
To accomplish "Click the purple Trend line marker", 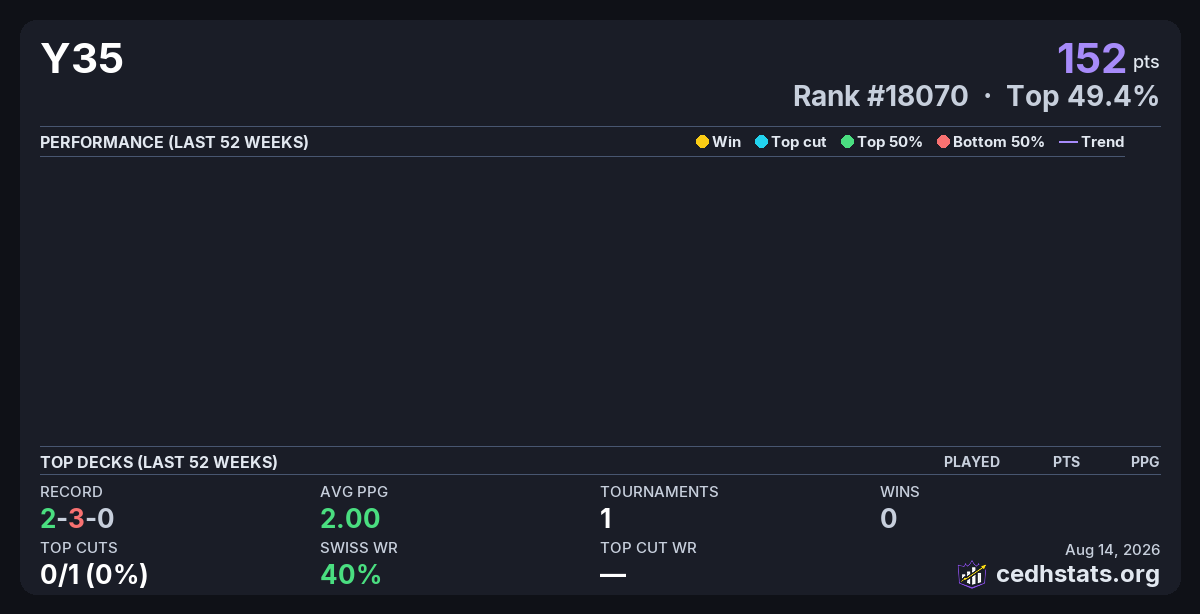I will (1068, 142).
